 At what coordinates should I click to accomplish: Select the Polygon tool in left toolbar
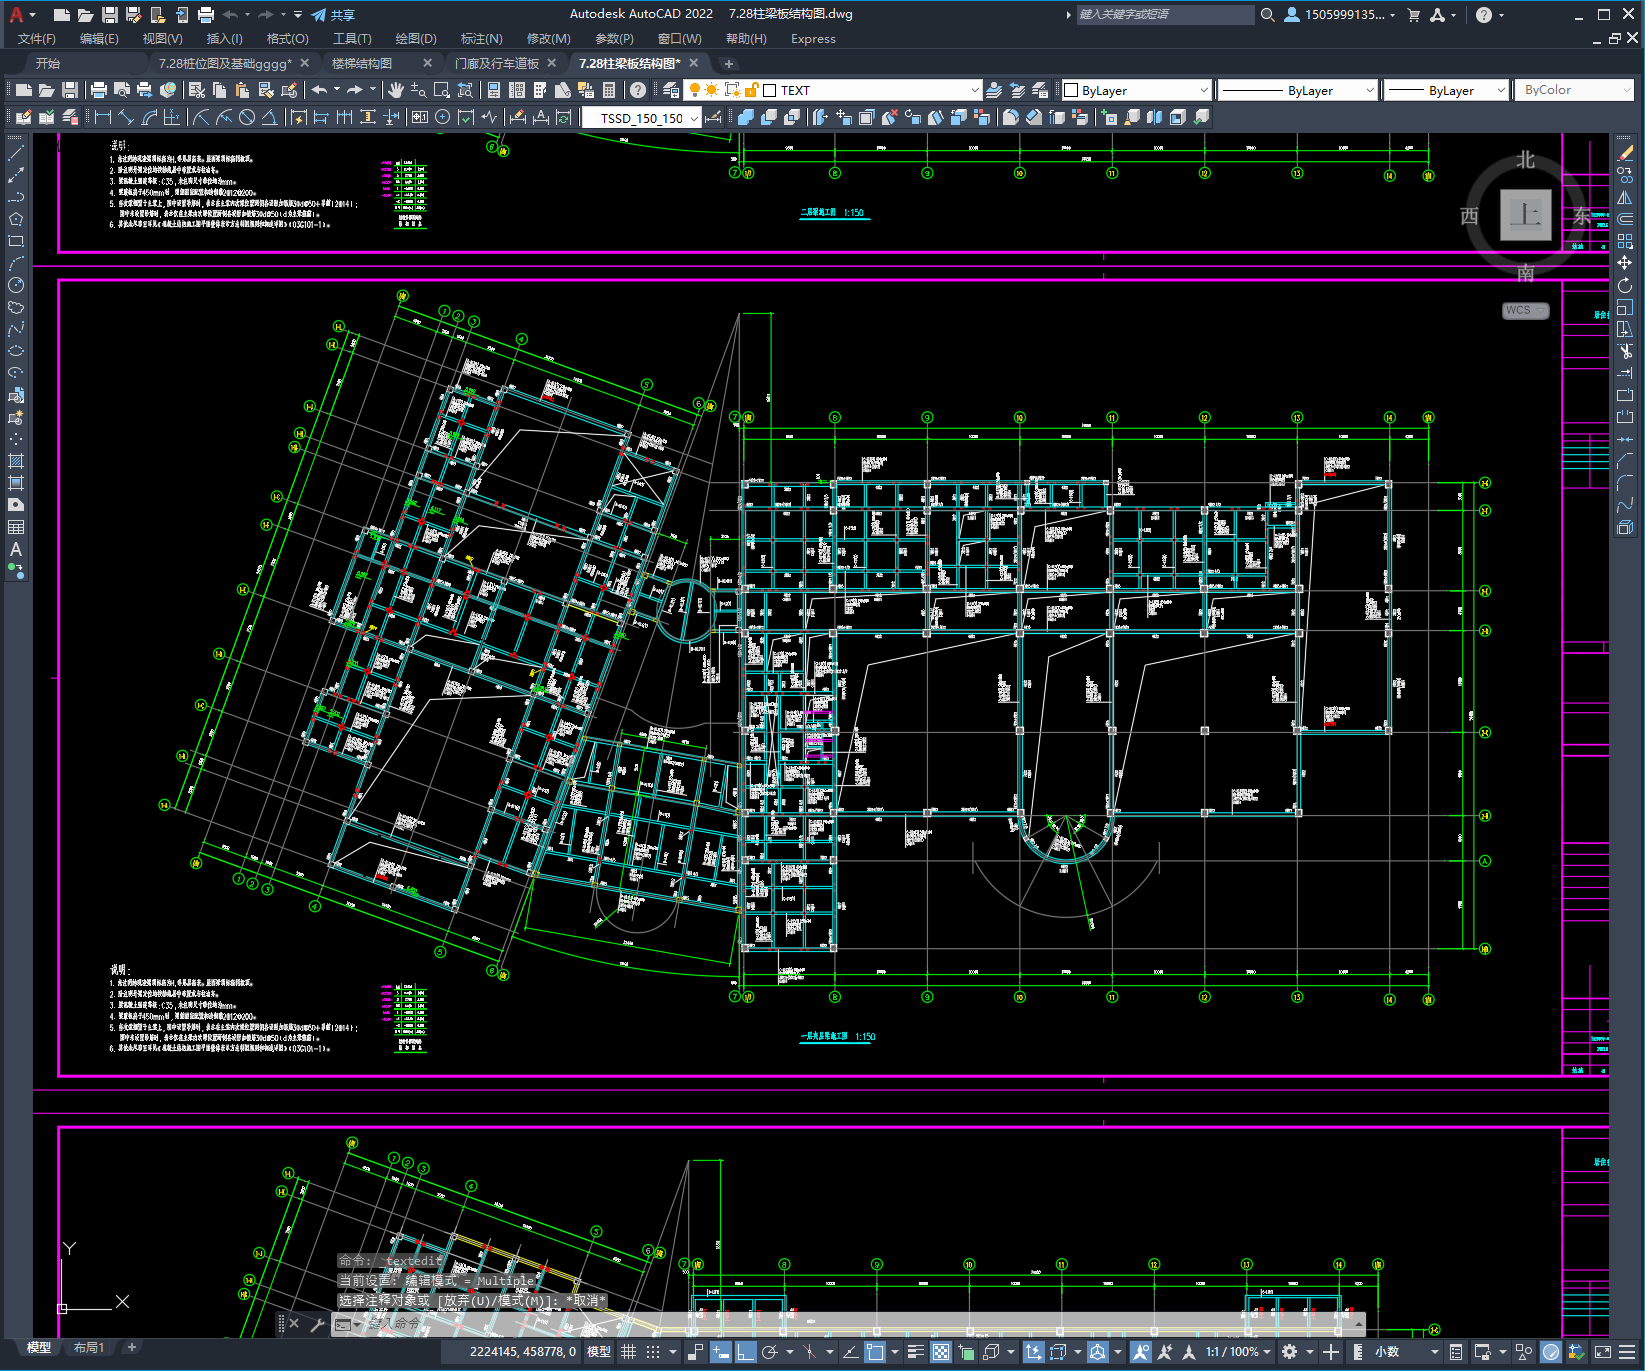(16, 219)
